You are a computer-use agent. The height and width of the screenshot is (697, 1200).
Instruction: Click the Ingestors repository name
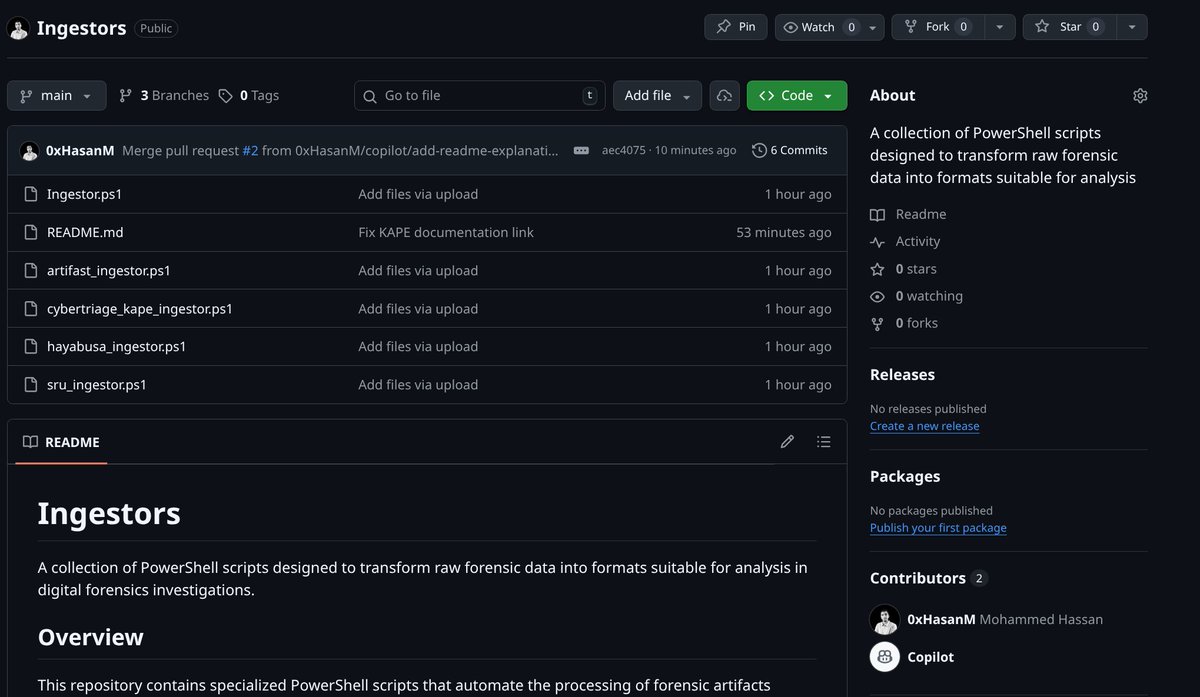[x=81, y=28]
